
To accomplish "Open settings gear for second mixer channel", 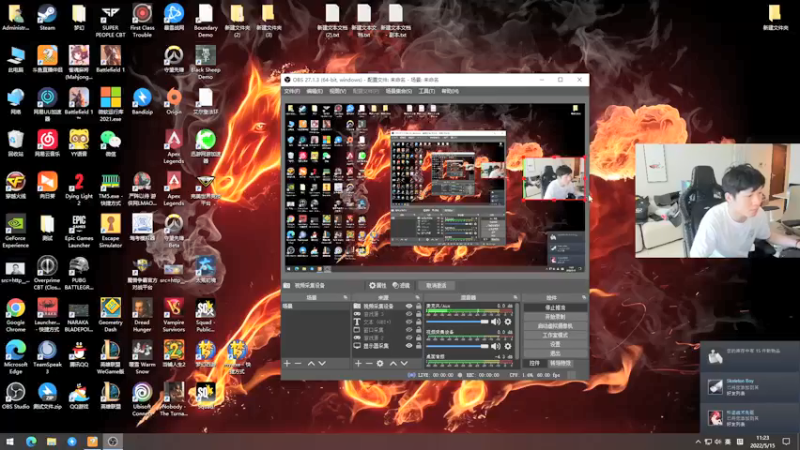I will pyautogui.click(x=508, y=345).
